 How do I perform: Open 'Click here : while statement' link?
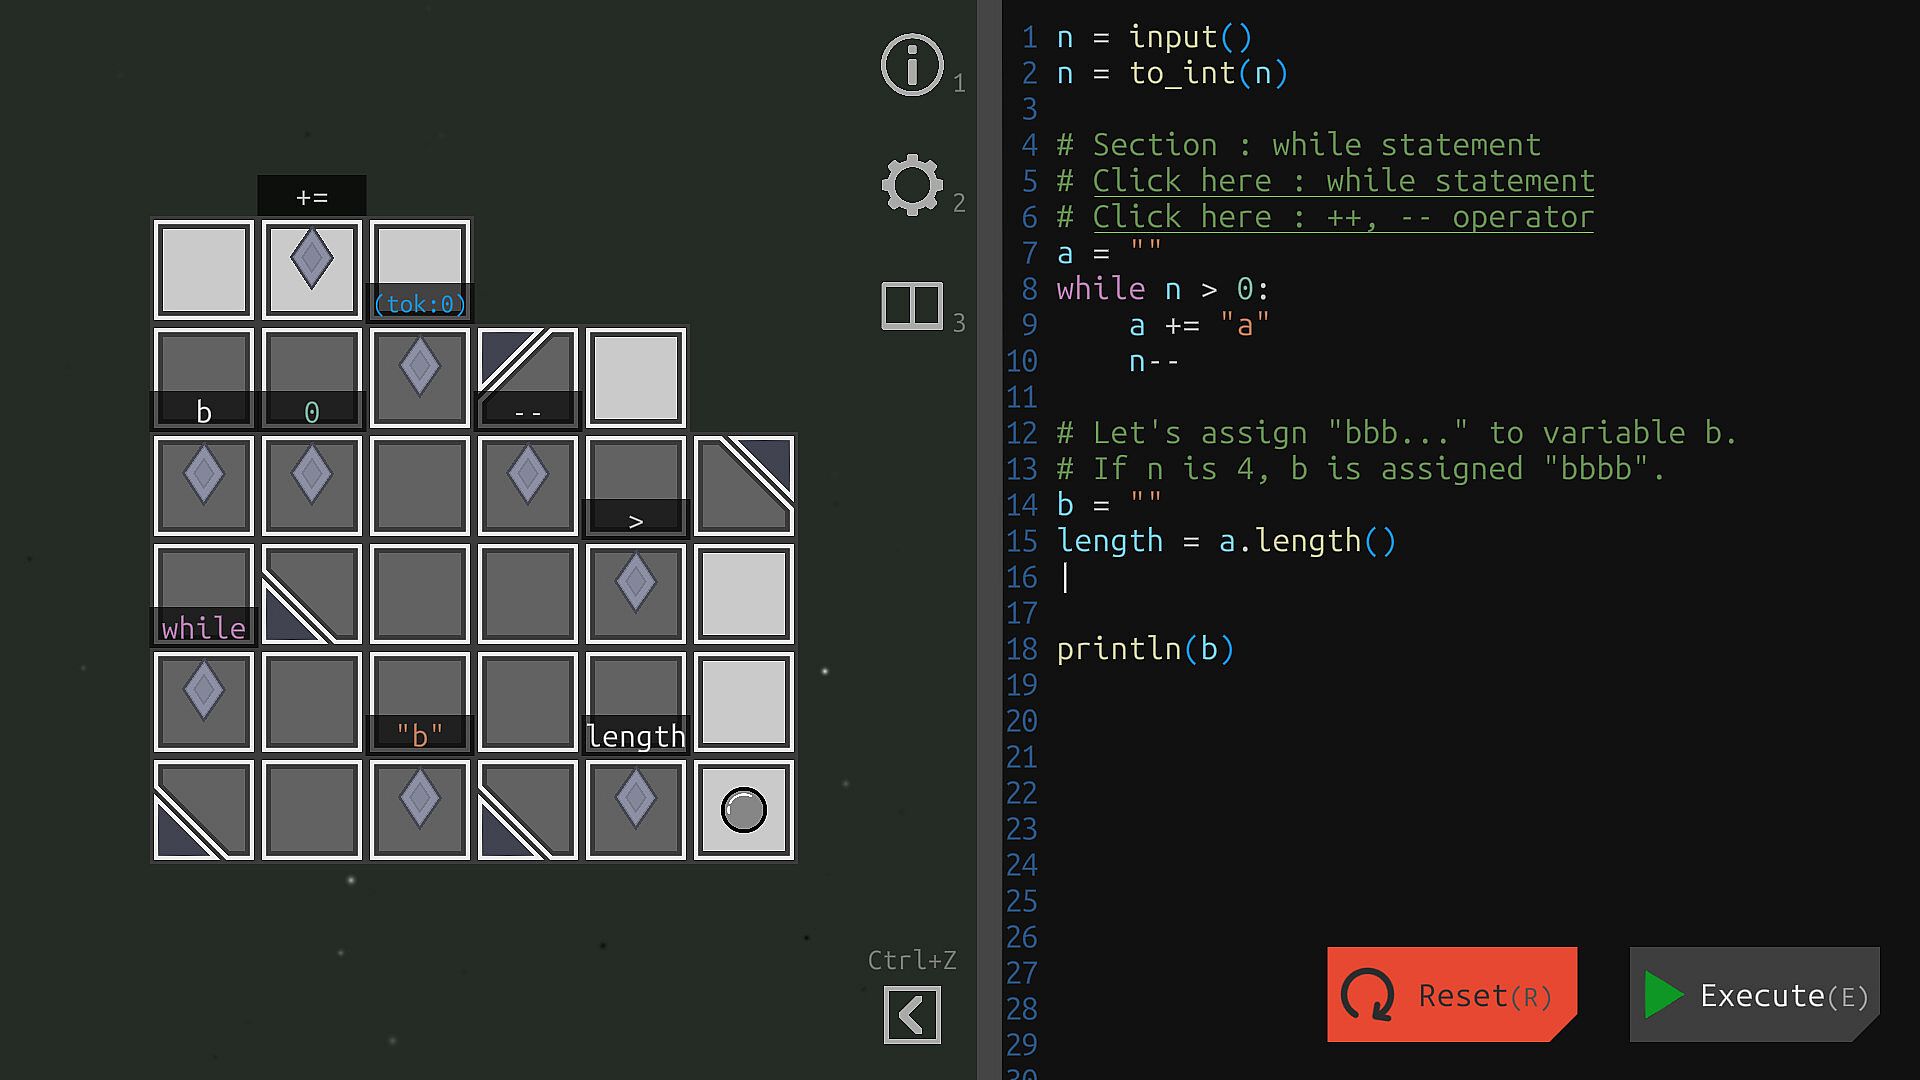click(x=1342, y=181)
